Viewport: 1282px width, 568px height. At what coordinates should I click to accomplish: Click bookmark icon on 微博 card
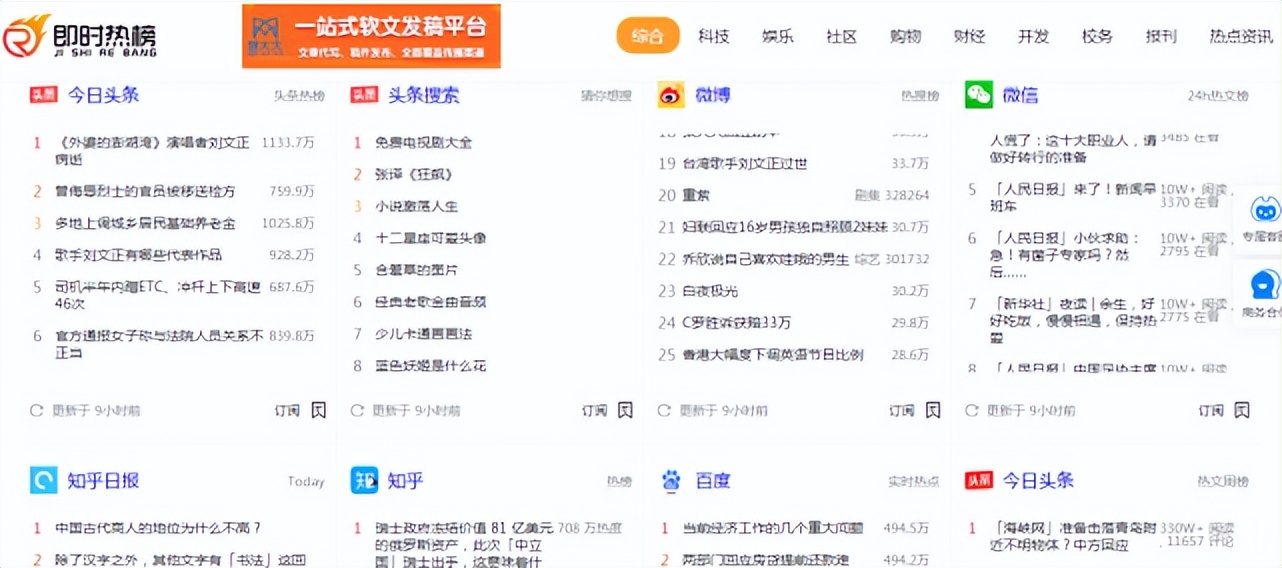point(933,410)
